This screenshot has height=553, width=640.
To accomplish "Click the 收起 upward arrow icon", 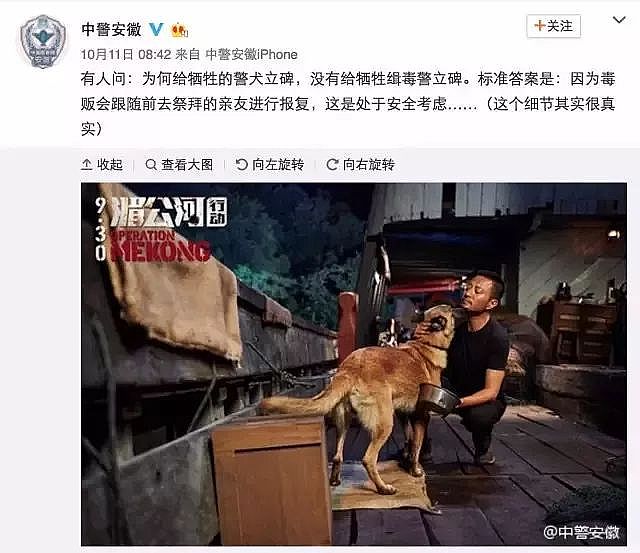I will pos(87,164).
